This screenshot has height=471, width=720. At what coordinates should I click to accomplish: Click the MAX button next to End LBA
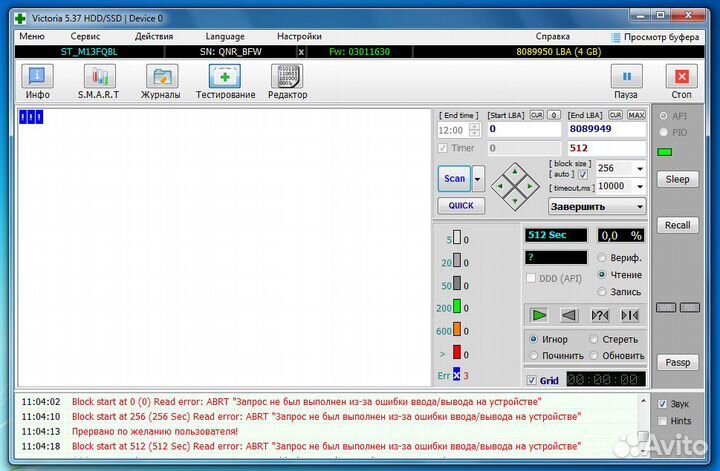click(x=636, y=115)
